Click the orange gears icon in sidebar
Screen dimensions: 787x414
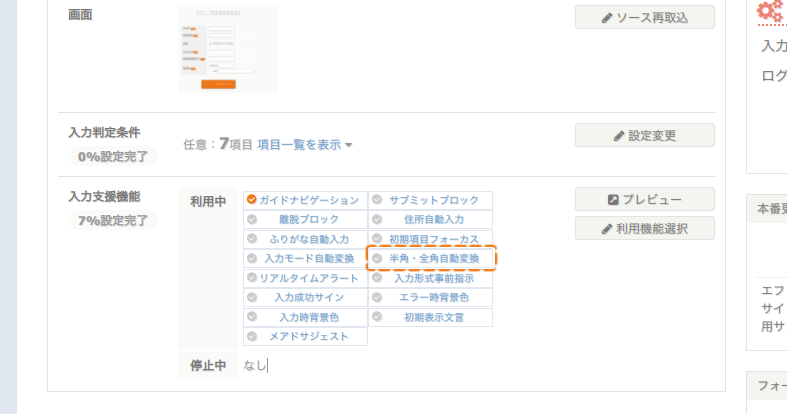771,12
